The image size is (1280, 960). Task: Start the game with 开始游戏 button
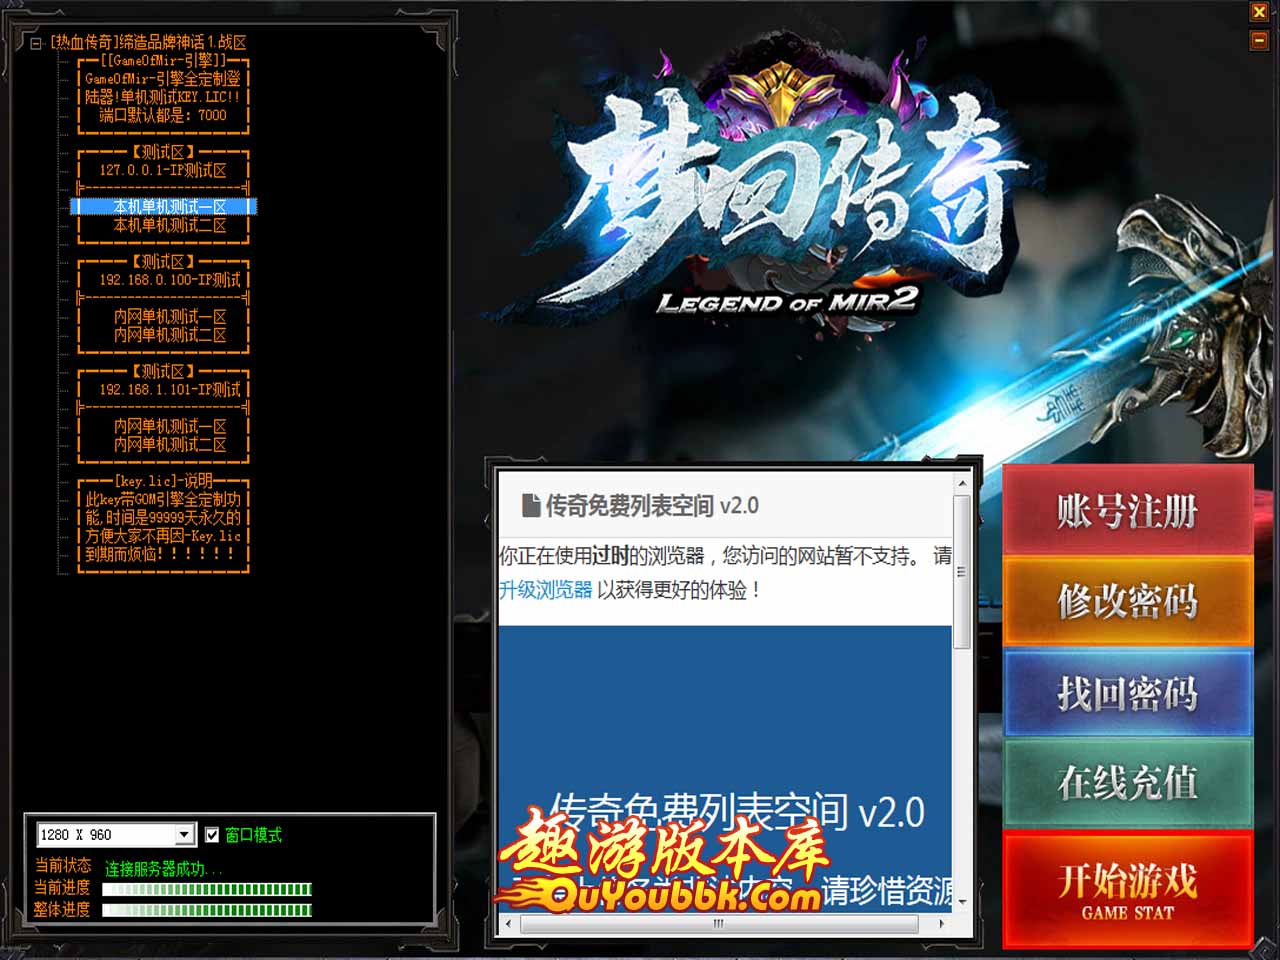pos(1127,888)
